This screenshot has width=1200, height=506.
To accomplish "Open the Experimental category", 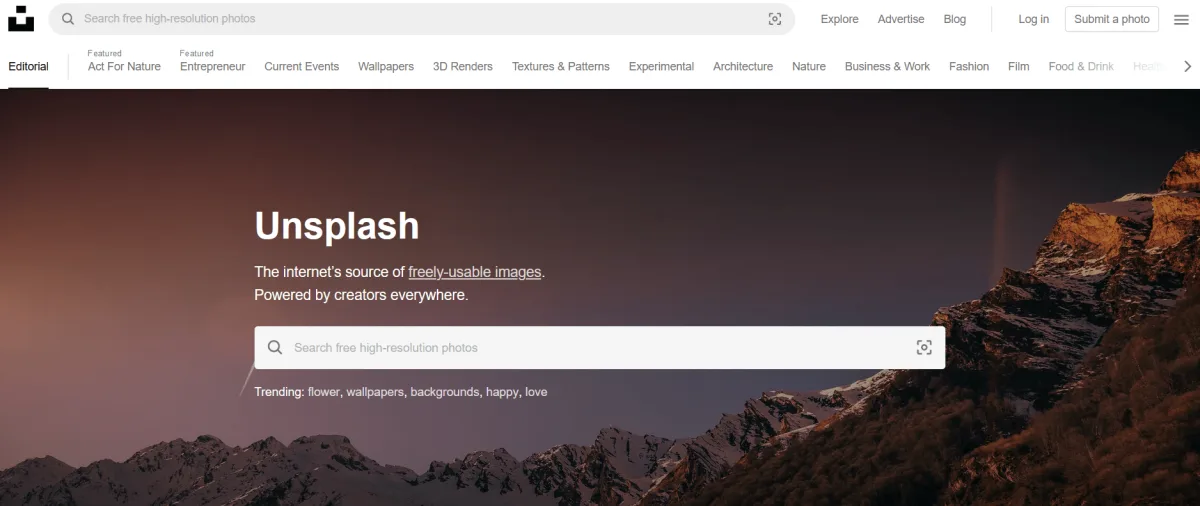I will [661, 66].
